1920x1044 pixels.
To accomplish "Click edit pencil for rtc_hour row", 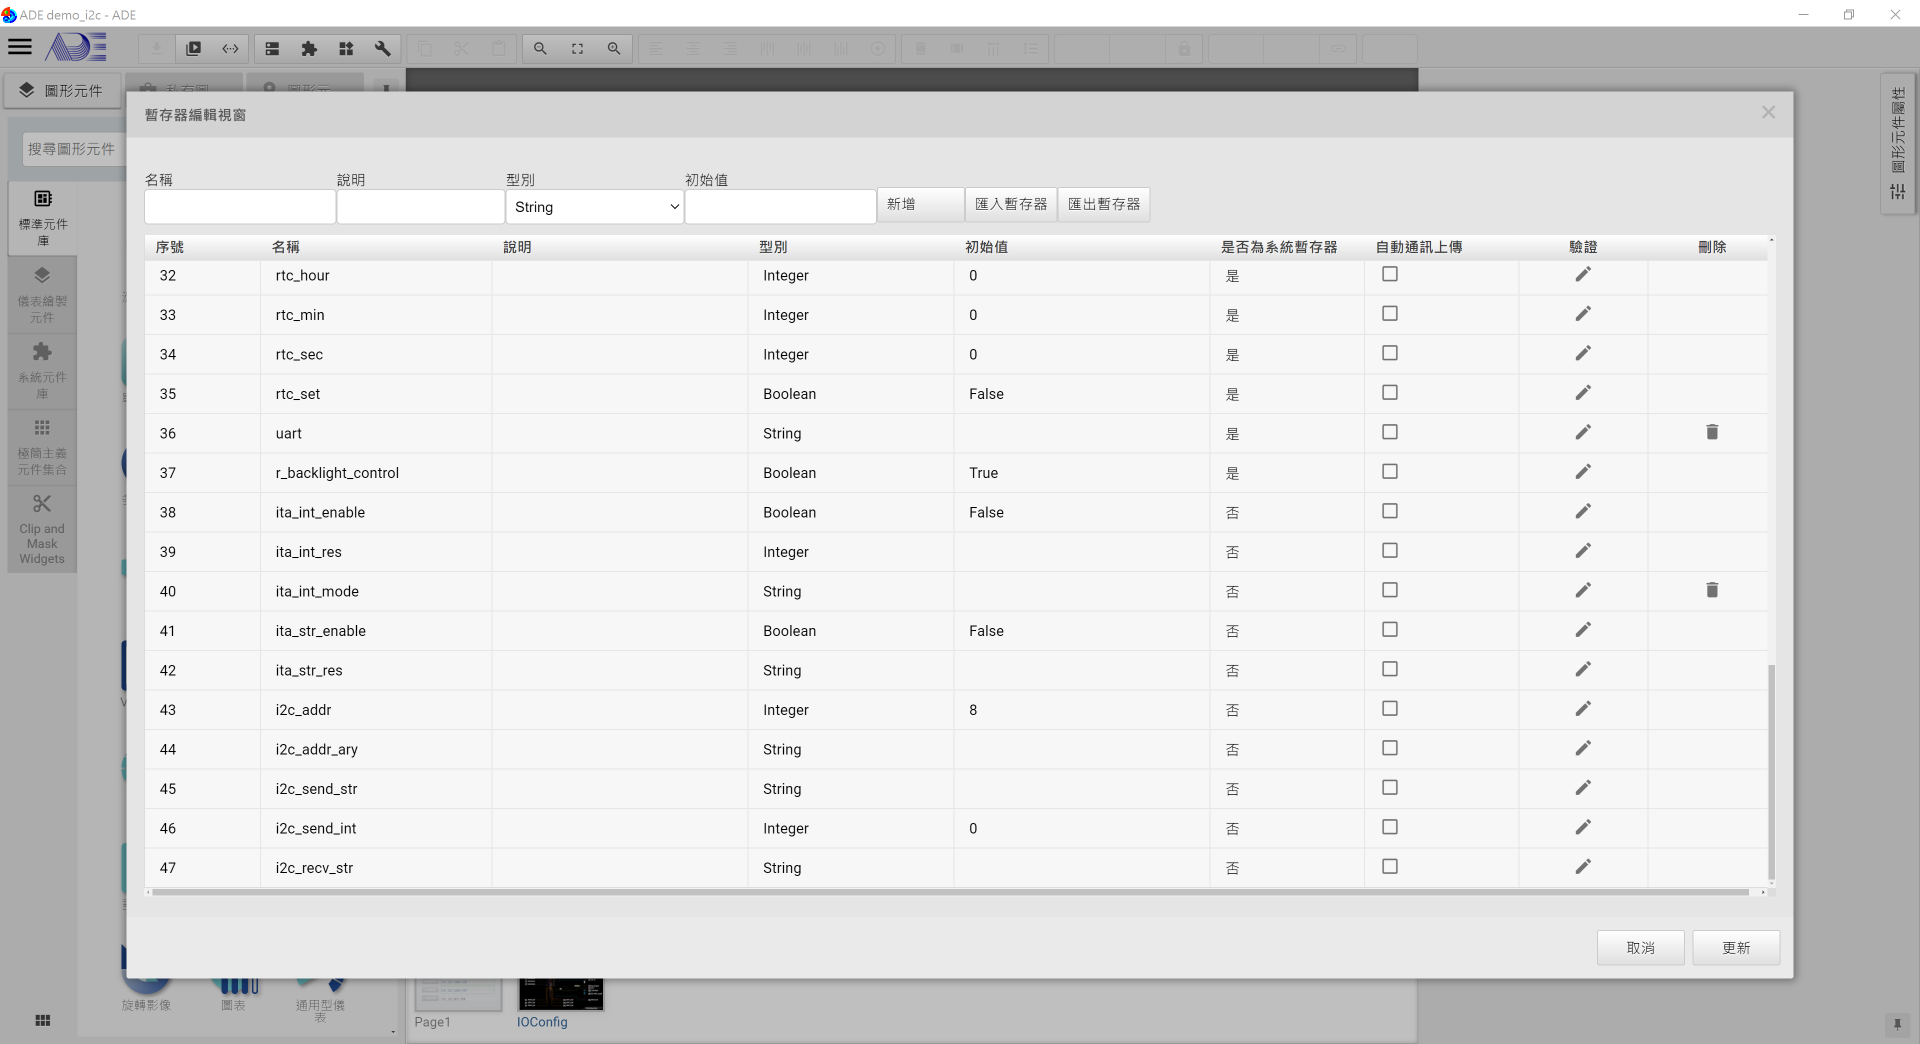I will click(1582, 275).
